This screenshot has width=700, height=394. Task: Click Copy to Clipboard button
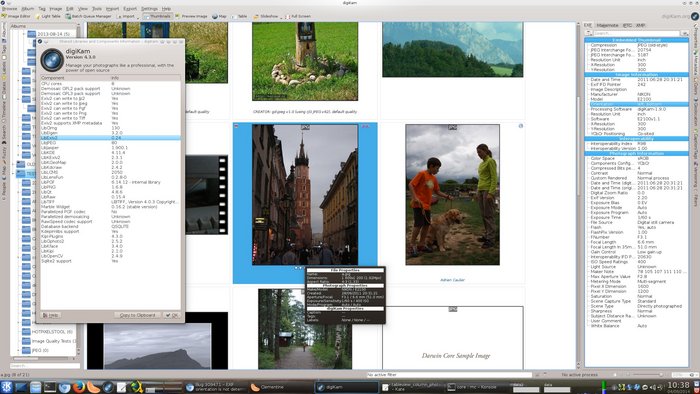coord(137,315)
